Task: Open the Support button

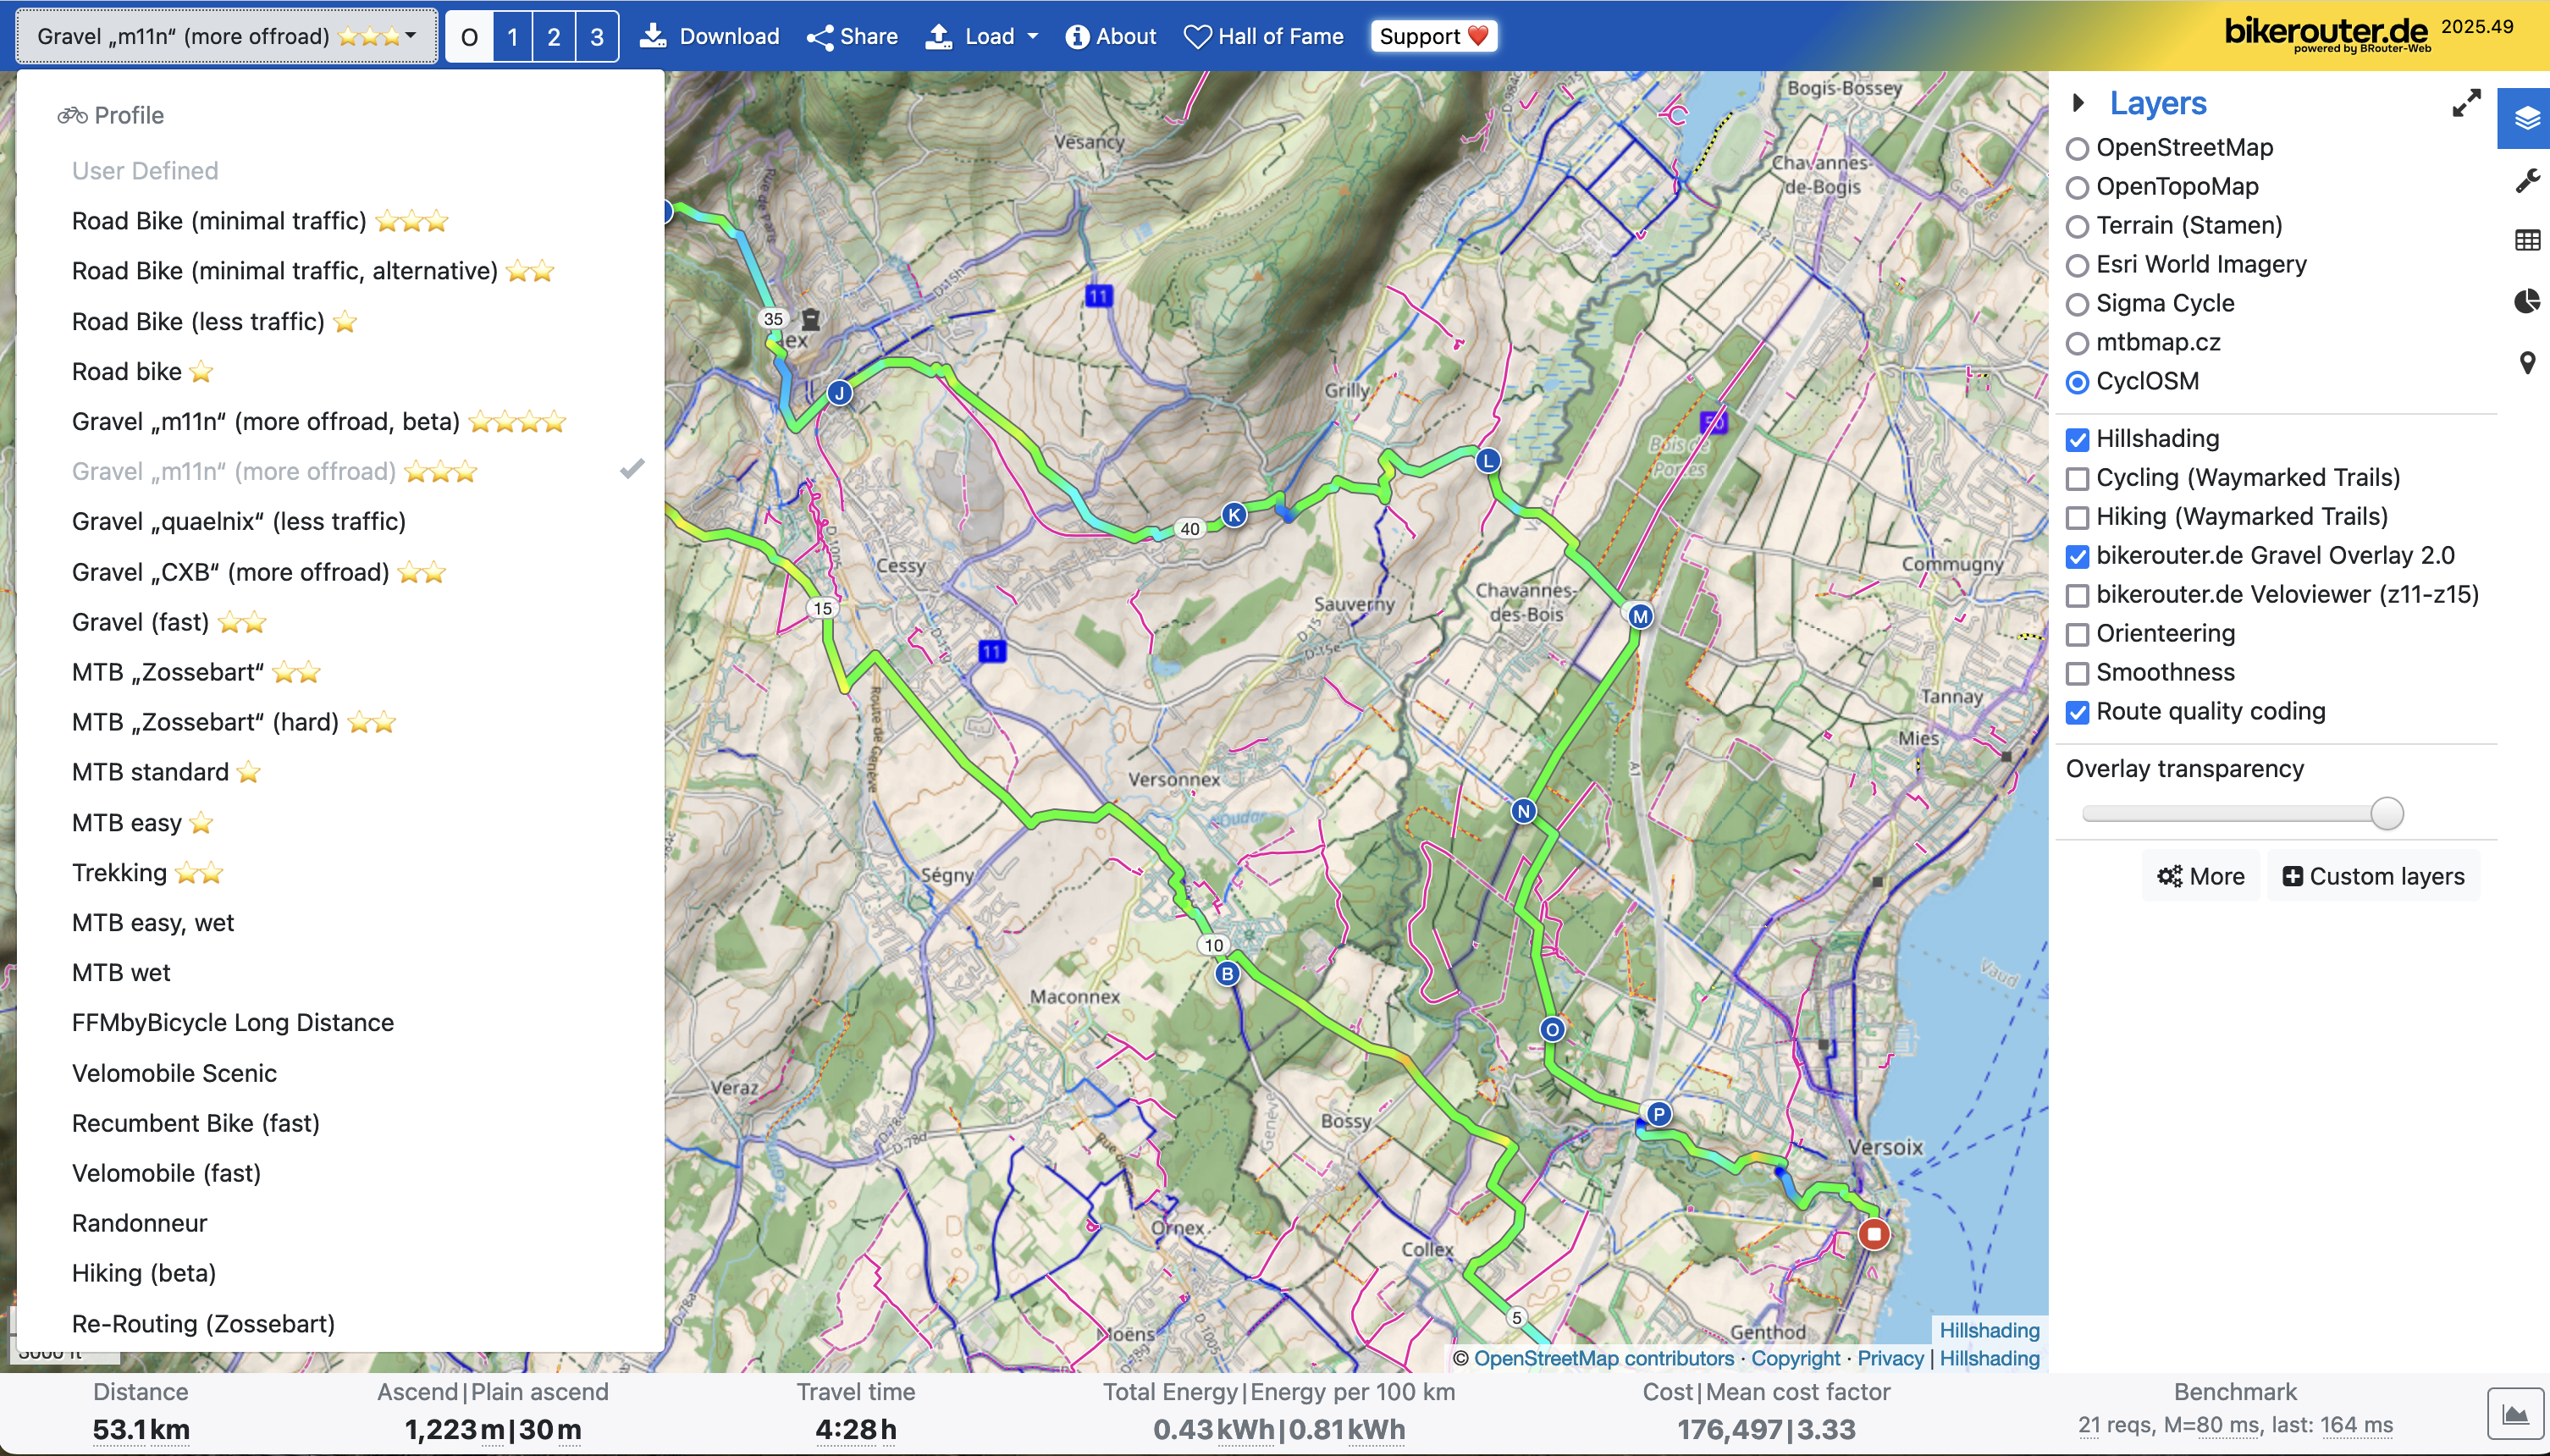Action: tap(1433, 37)
